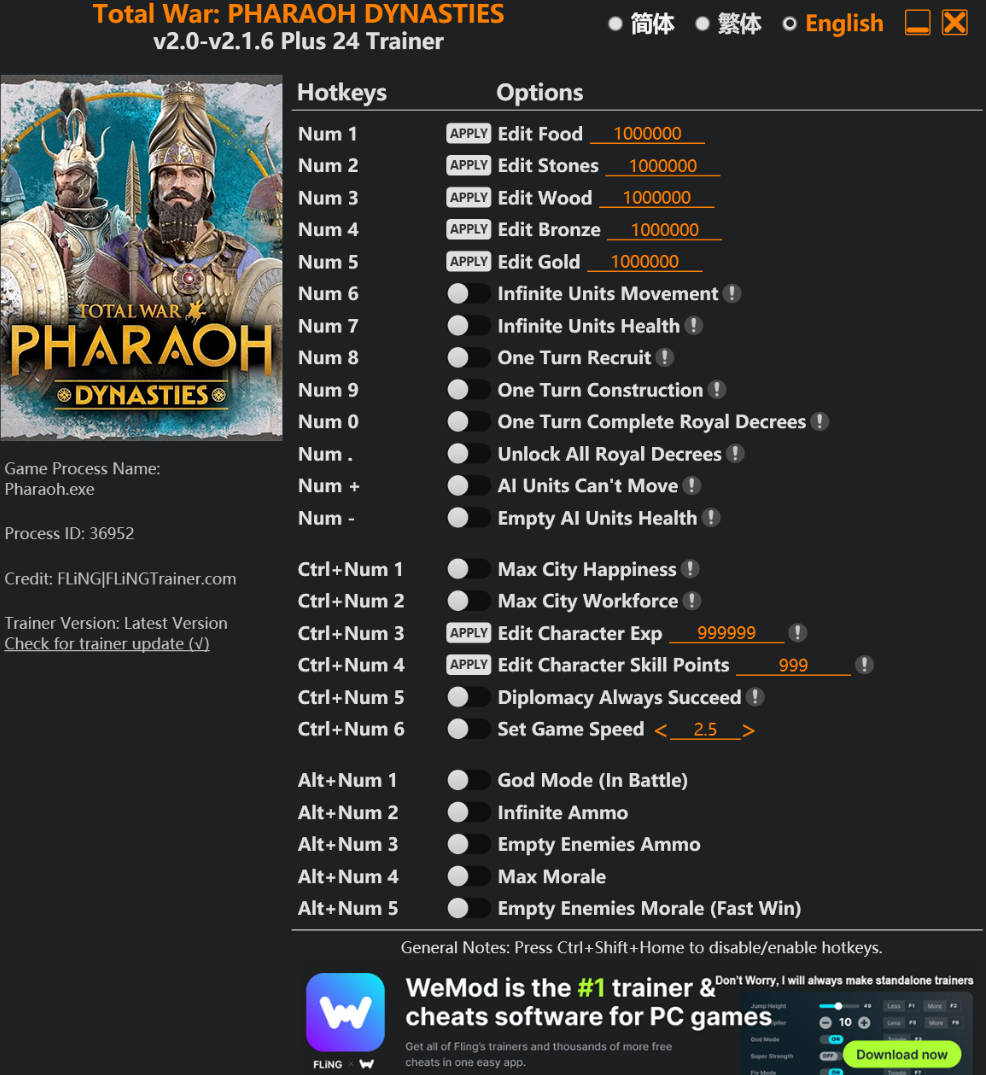
Task: Turn on God Mode (In Battle)
Action: click(468, 780)
